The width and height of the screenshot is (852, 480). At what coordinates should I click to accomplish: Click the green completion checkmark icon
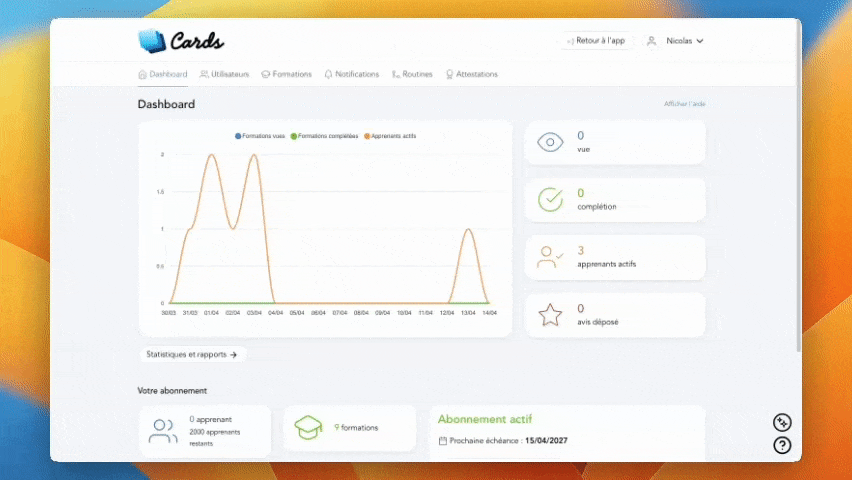(x=550, y=200)
